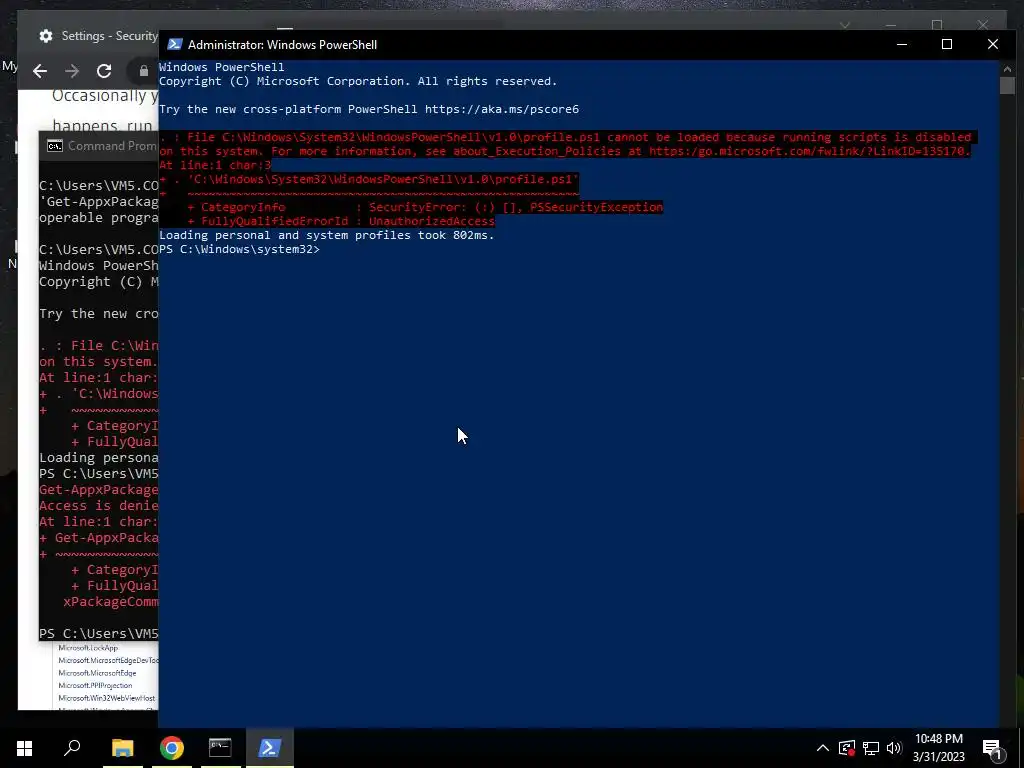
Task: Switch to Chrome in the taskbar
Action: click(x=172, y=748)
